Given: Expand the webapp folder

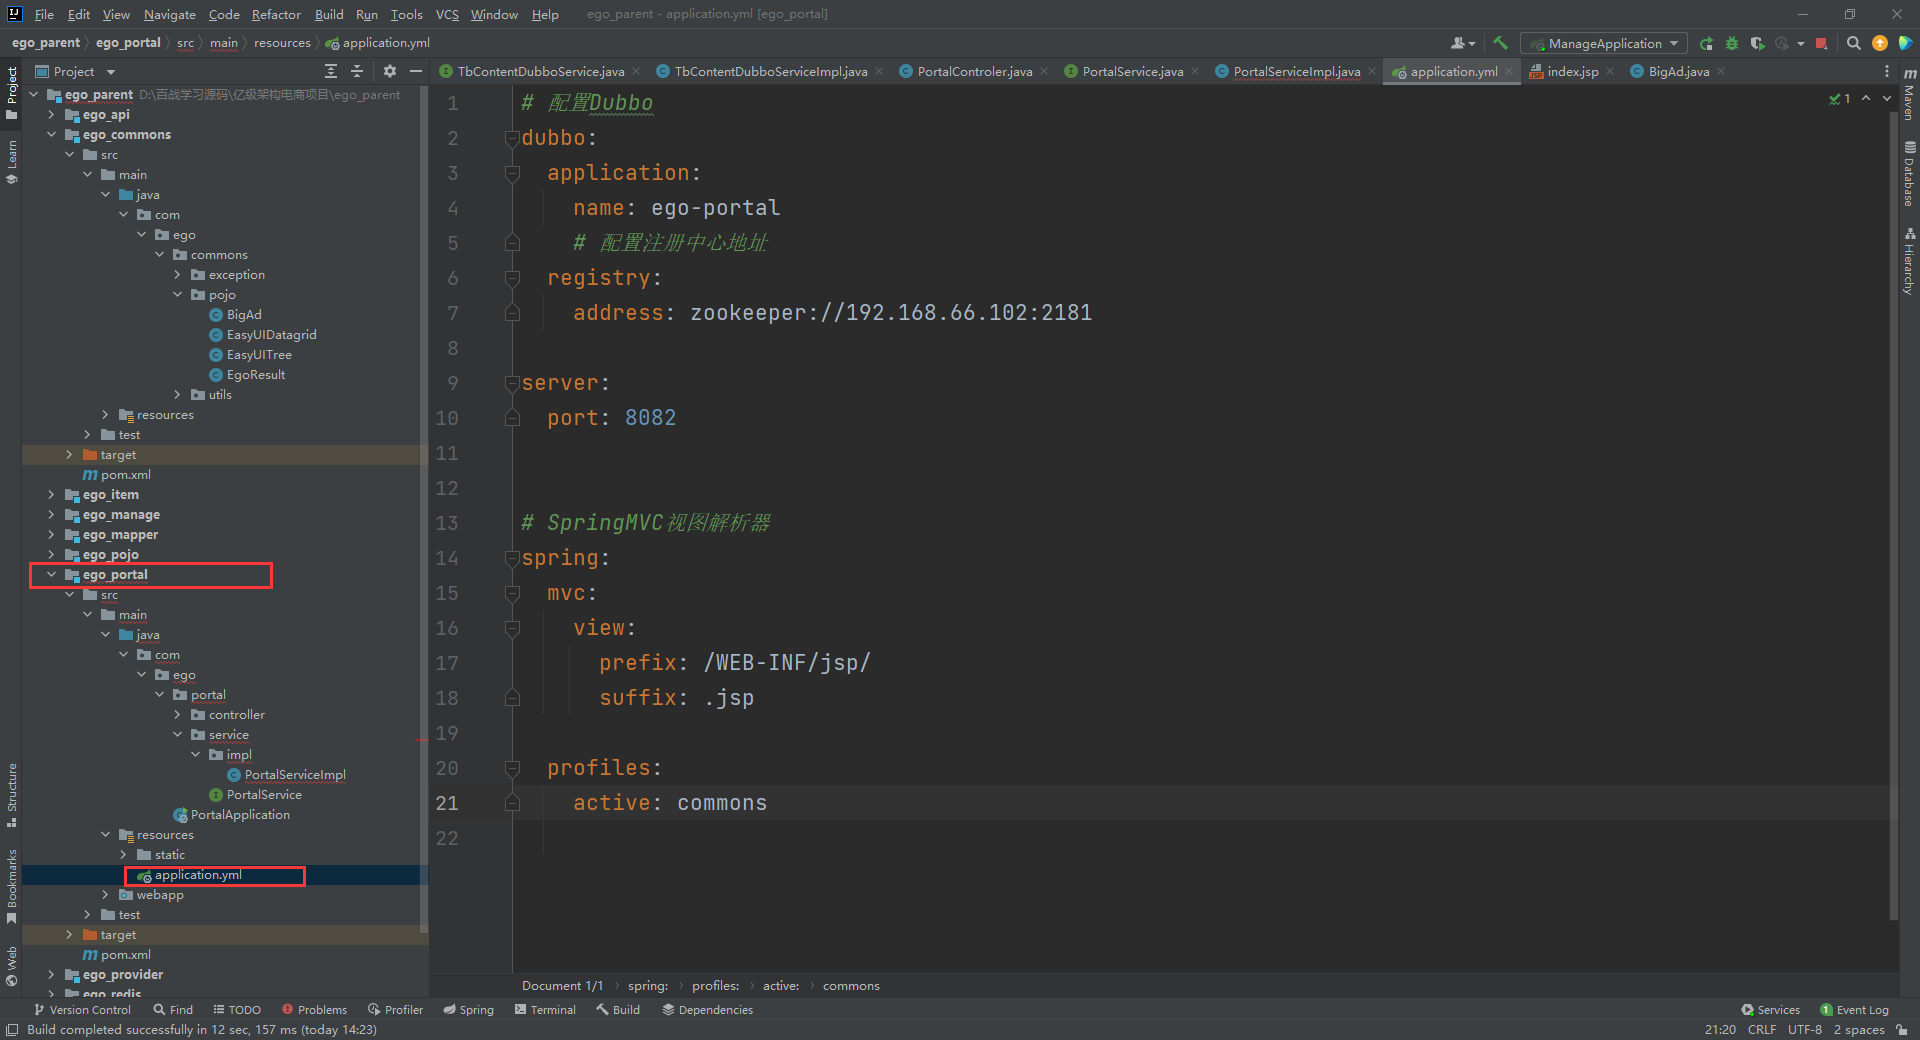Looking at the screenshot, I should (x=105, y=895).
